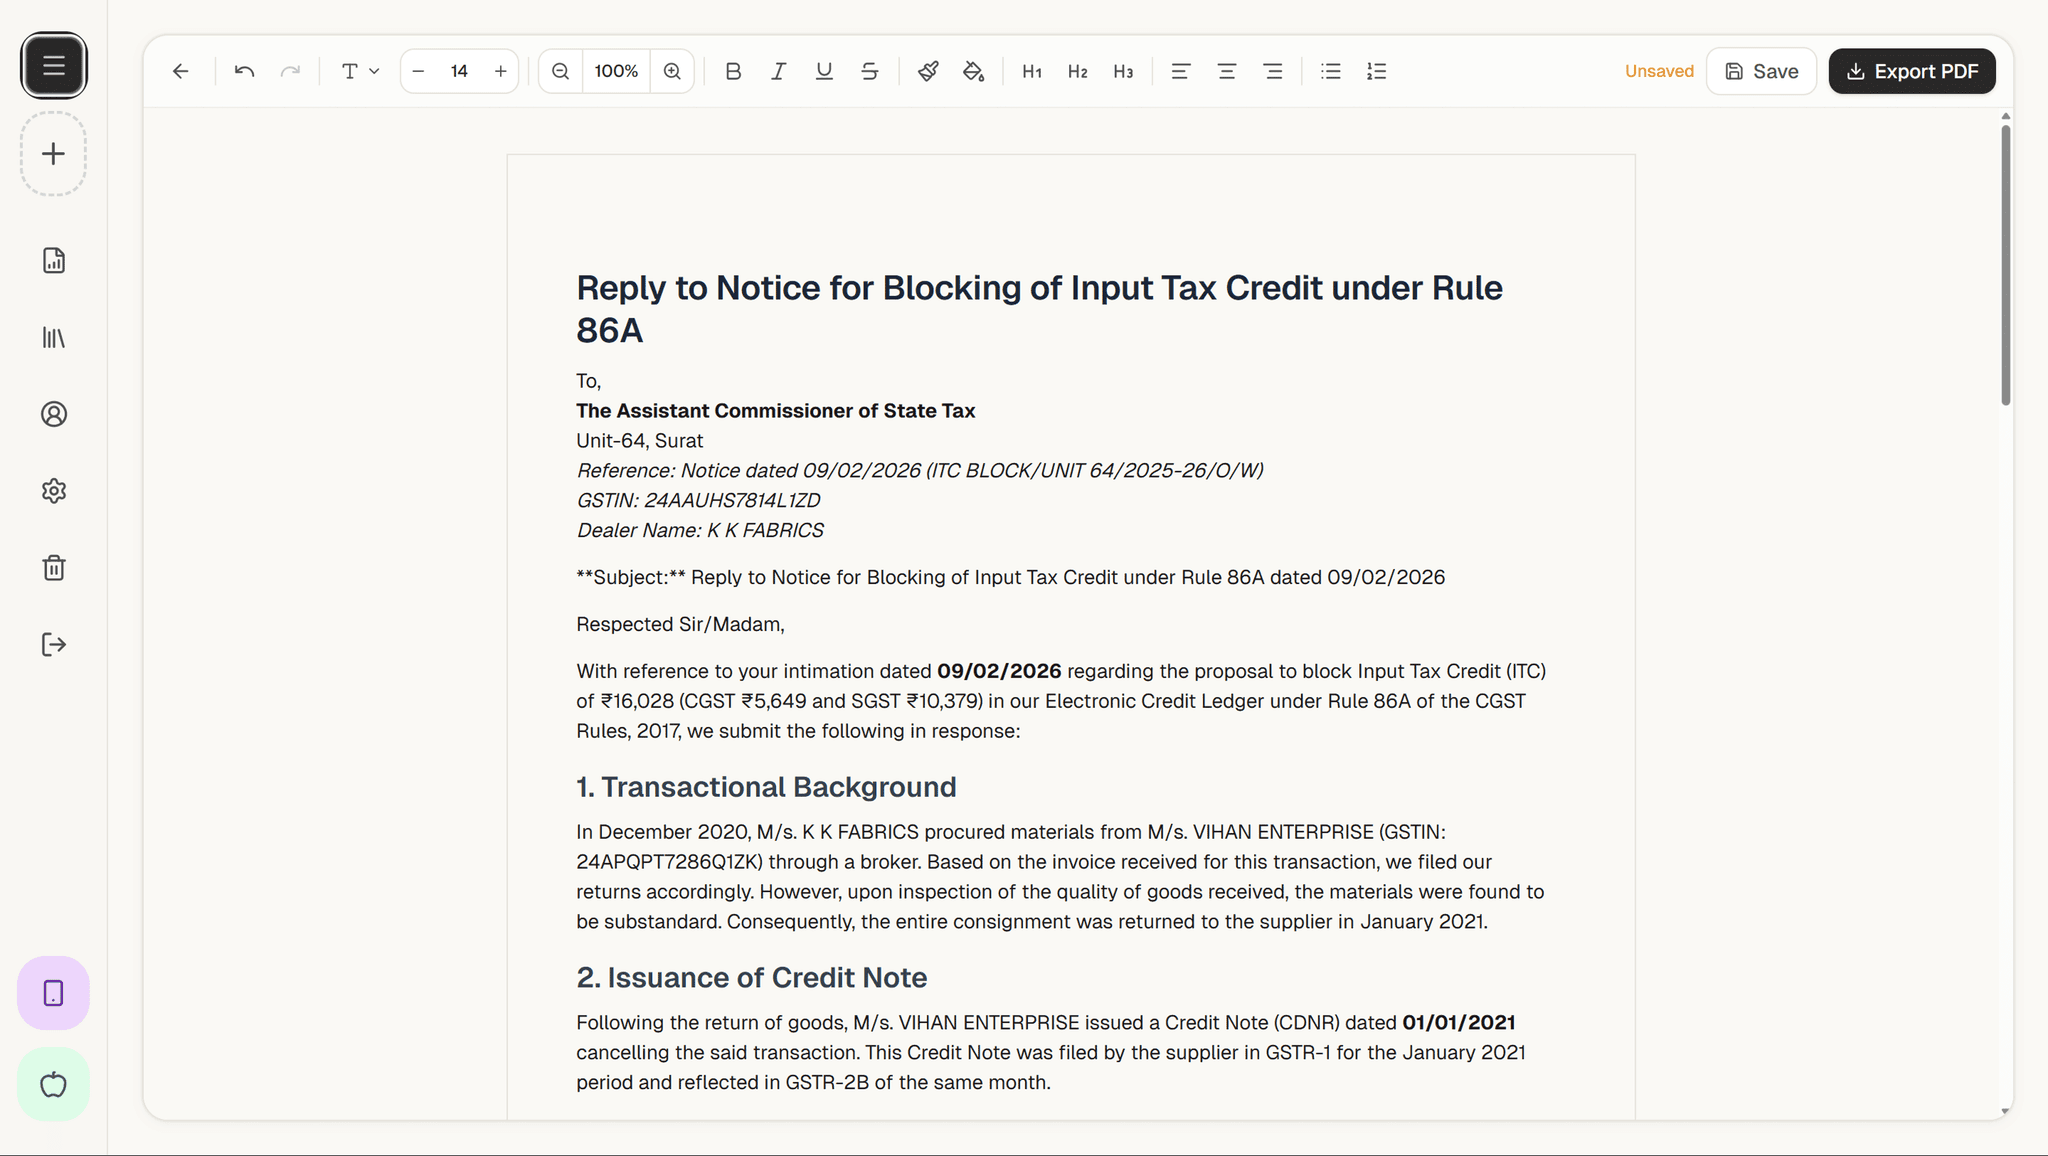Click the Save button

click(x=1761, y=71)
